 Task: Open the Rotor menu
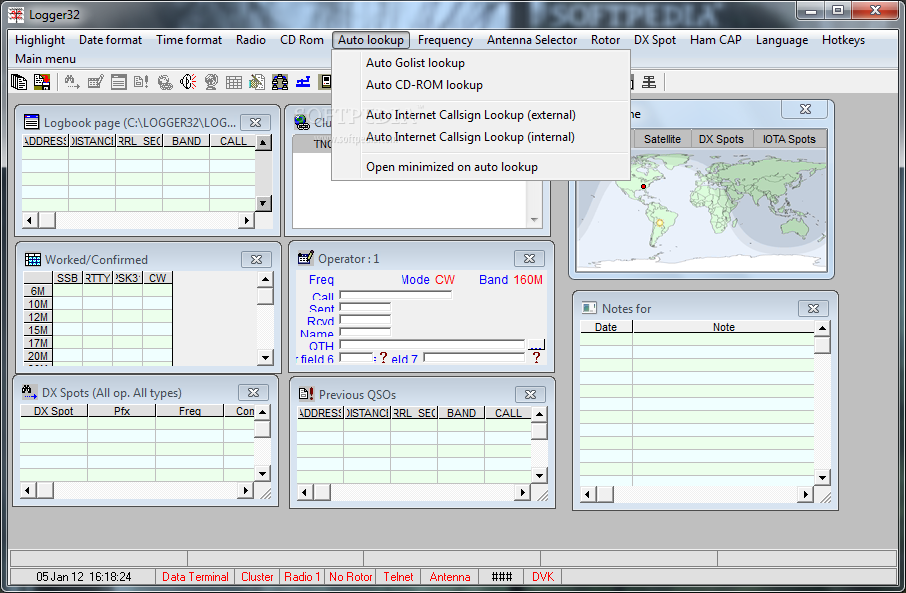[605, 40]
